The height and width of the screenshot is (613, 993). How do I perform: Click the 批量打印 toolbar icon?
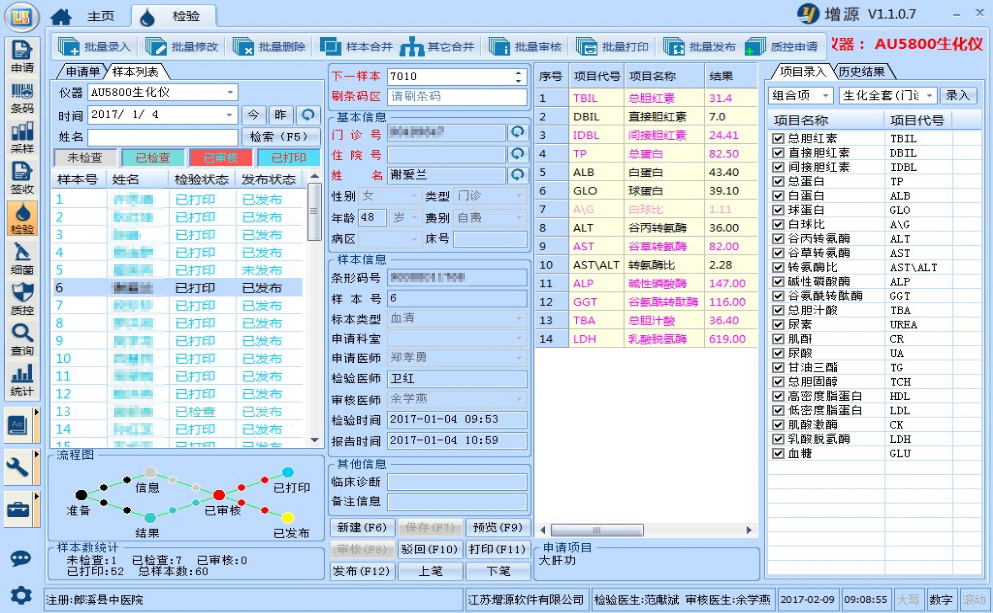point(613,46)
